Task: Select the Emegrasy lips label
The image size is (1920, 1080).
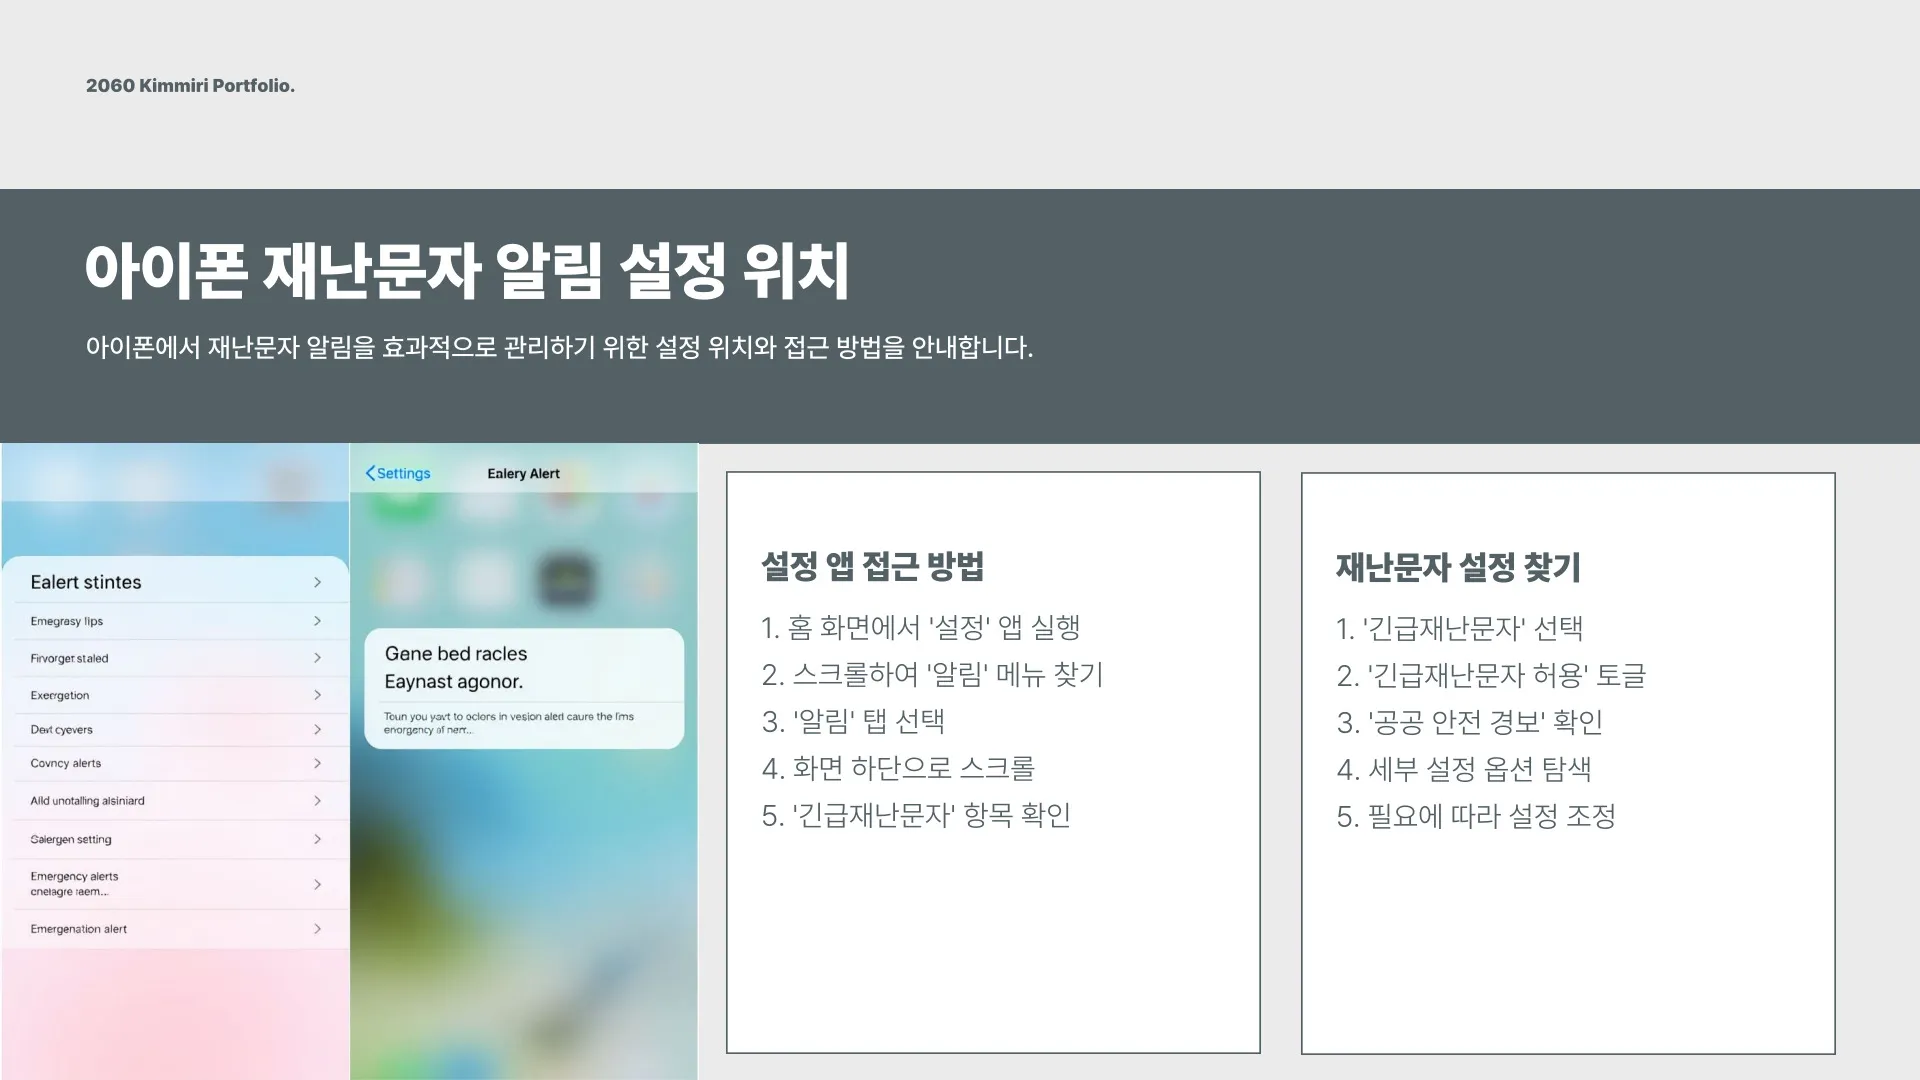Action: click(66, 621)
